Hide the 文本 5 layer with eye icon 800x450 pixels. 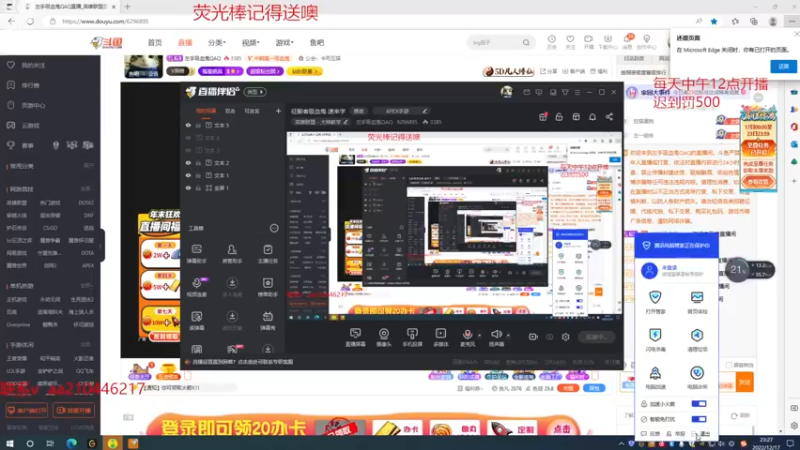point(188,125)
